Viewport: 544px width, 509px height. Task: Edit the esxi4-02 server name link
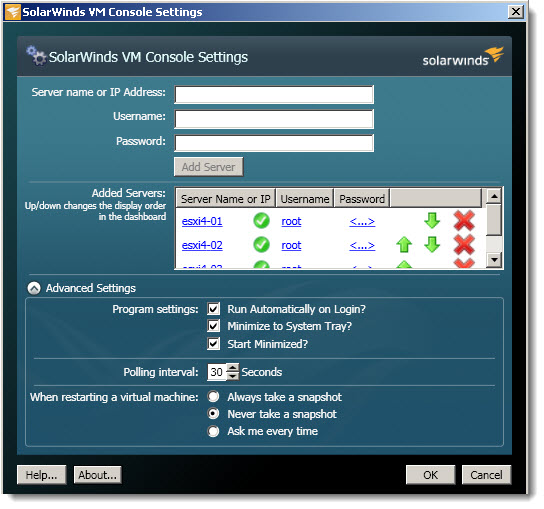click(202, 245)
